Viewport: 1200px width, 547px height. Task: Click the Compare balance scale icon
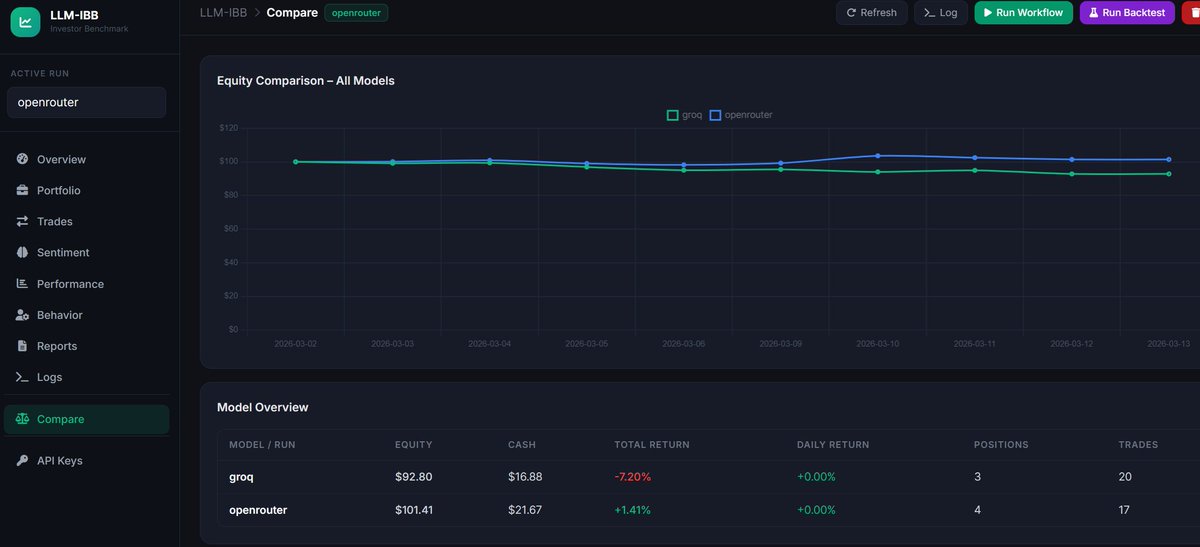coord(22,419)
